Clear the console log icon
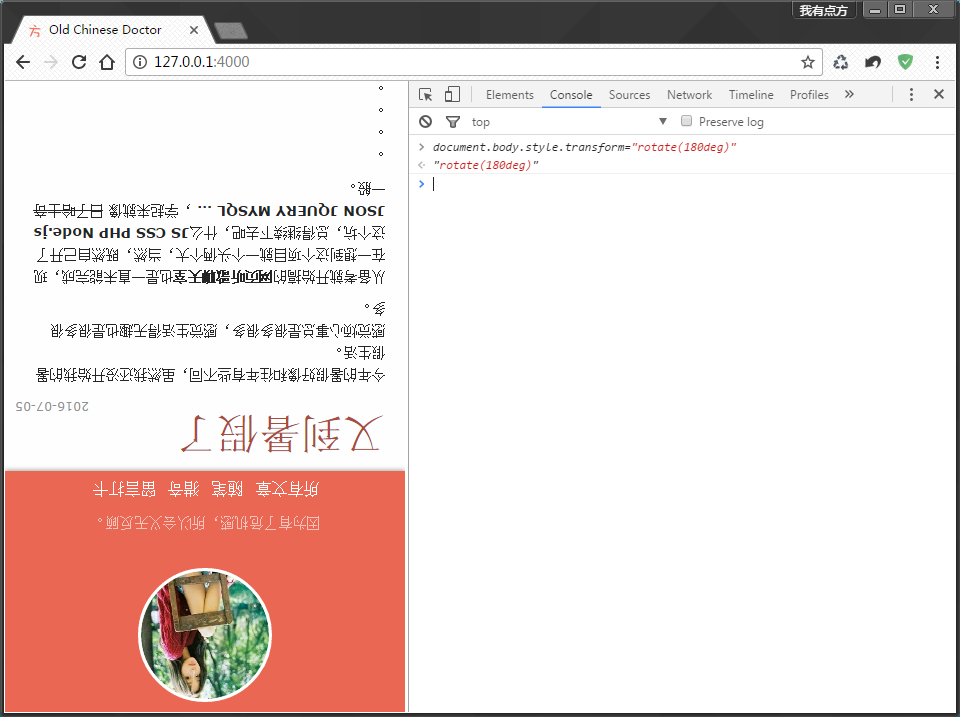The image size is (960, 717). click(x=426, y=122)
